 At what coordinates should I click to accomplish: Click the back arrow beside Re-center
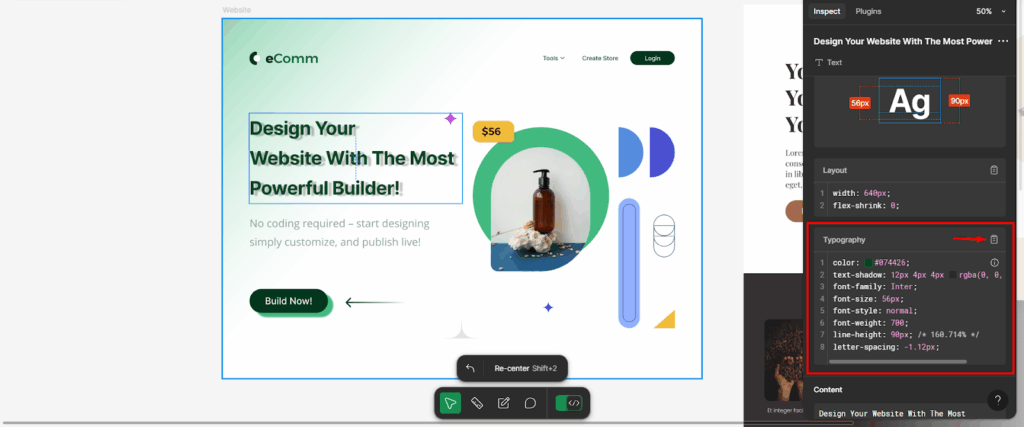click(x=470, y=368)
